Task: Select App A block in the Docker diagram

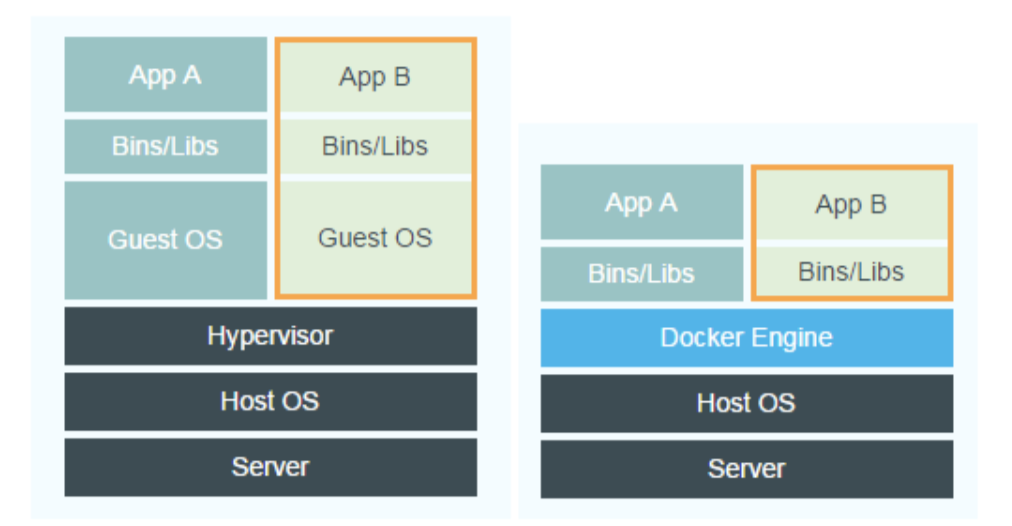Action: click(642, 202)
